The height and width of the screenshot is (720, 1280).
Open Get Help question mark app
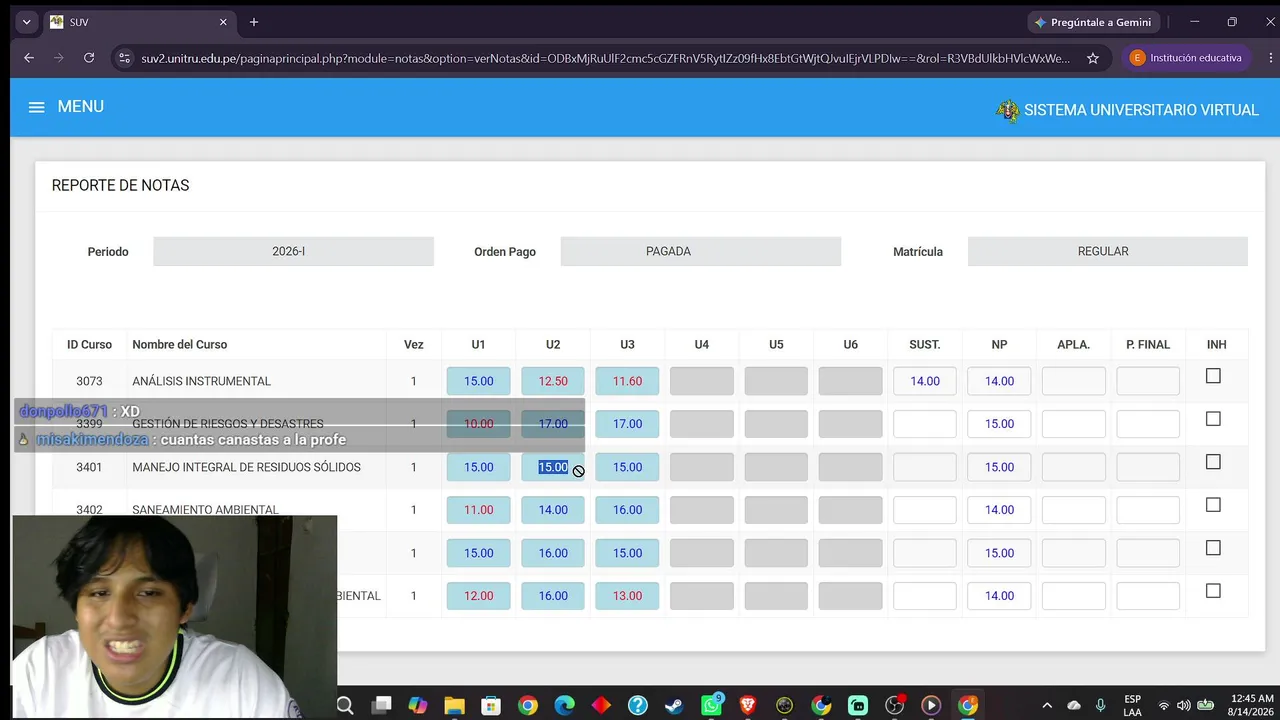pos(638,706)
